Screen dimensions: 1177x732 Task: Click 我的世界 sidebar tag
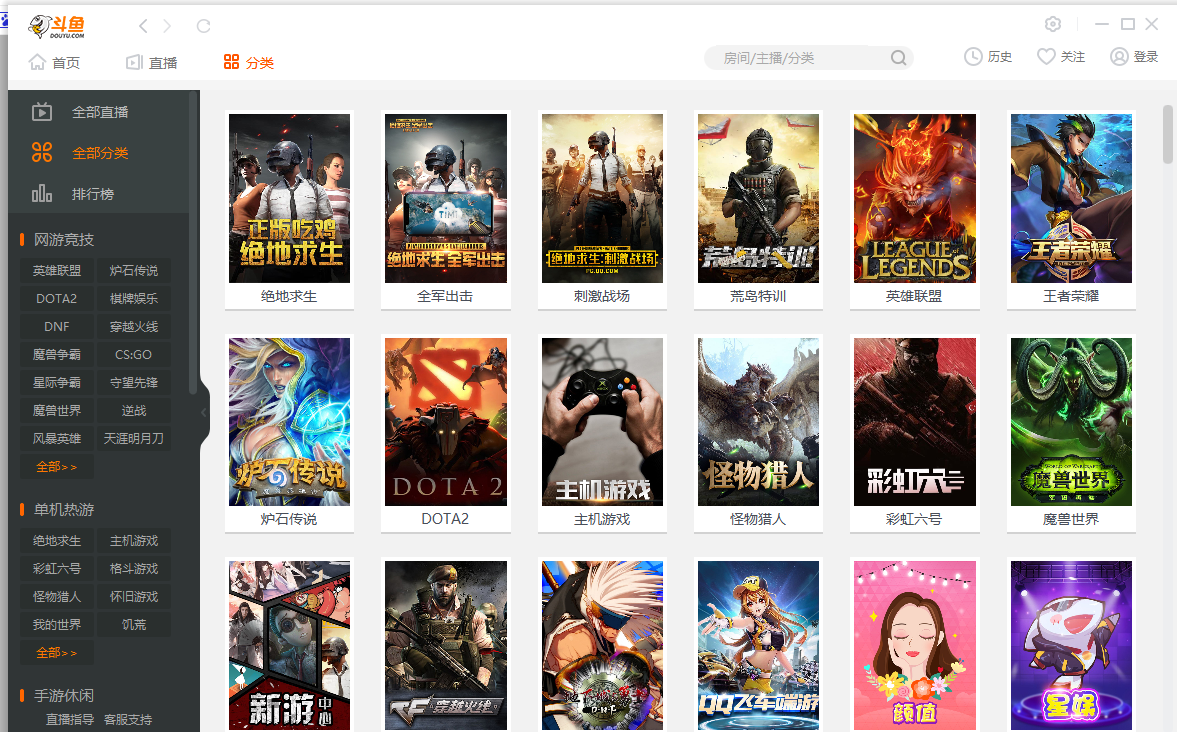point(57,625)
